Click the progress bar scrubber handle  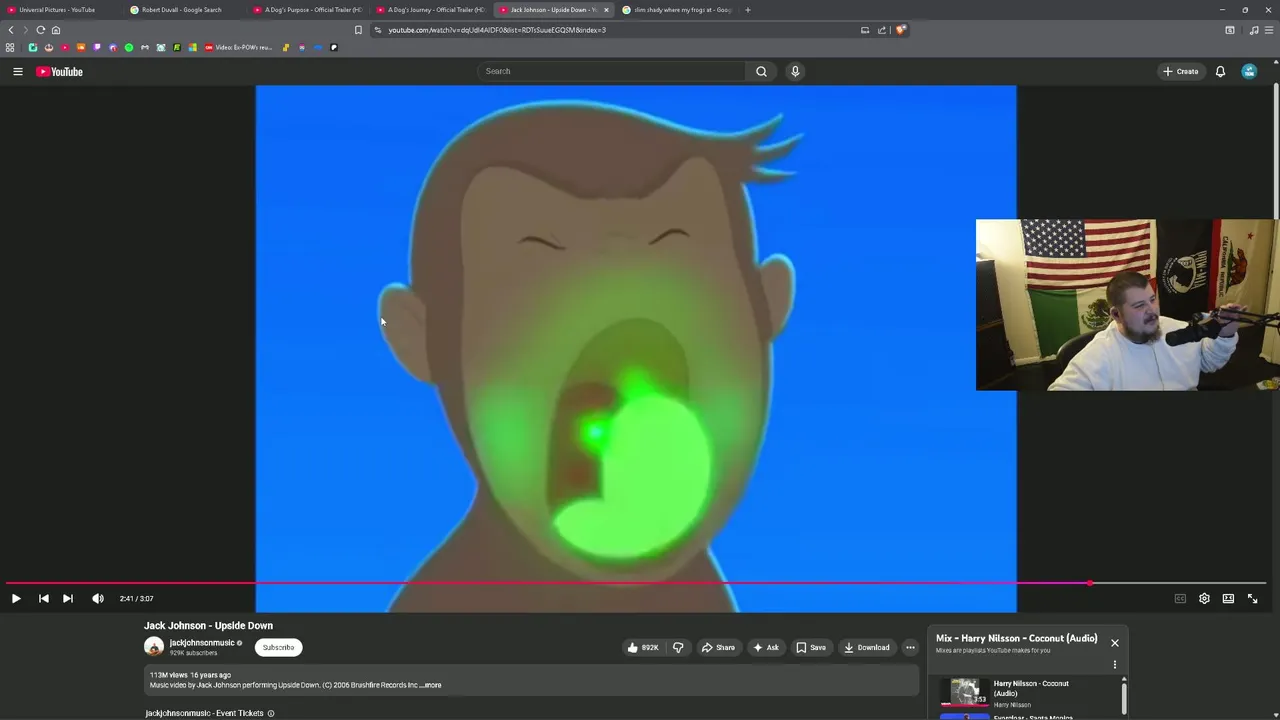[x=1090, y=582]
